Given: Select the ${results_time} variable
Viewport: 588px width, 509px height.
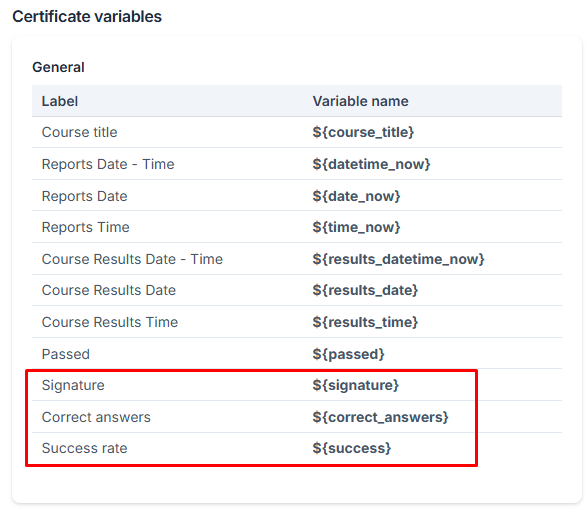Looking at the screenshot, I should (365, 322).
